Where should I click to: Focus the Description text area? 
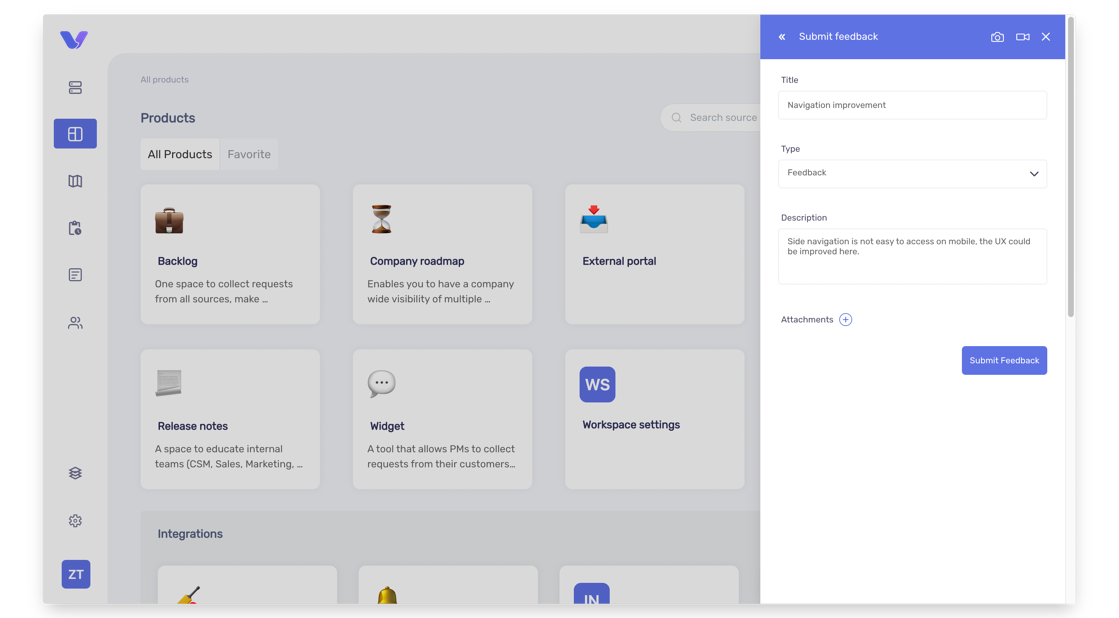[x=912, y=256]
